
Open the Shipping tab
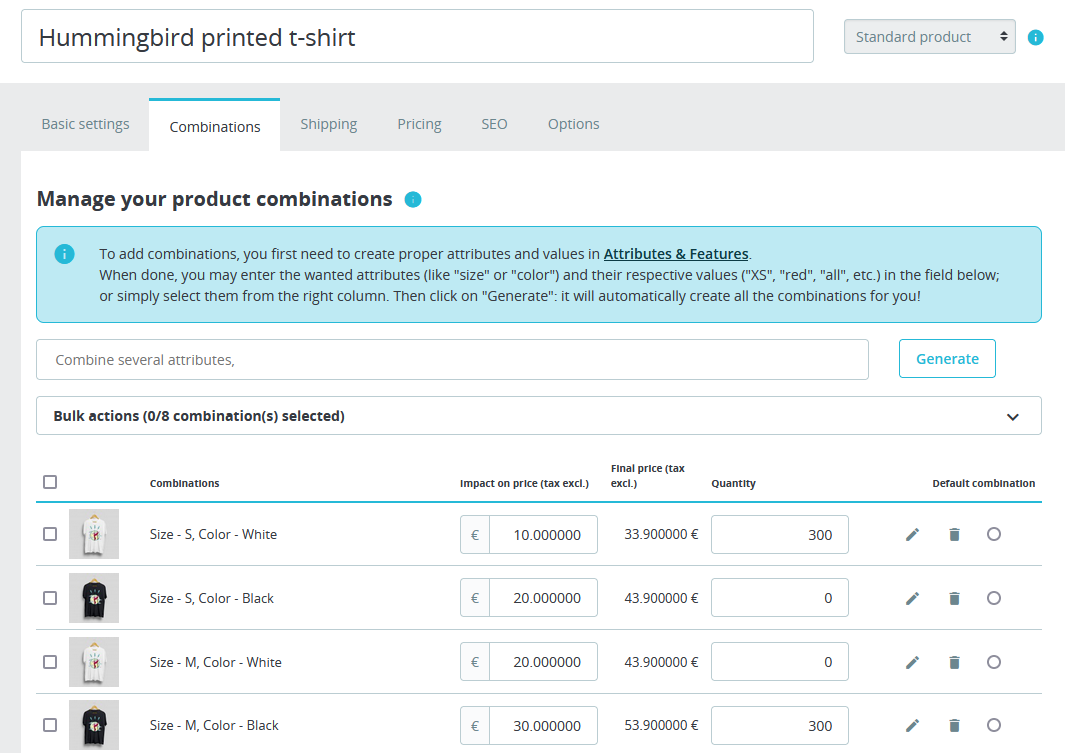coord(328,124)
